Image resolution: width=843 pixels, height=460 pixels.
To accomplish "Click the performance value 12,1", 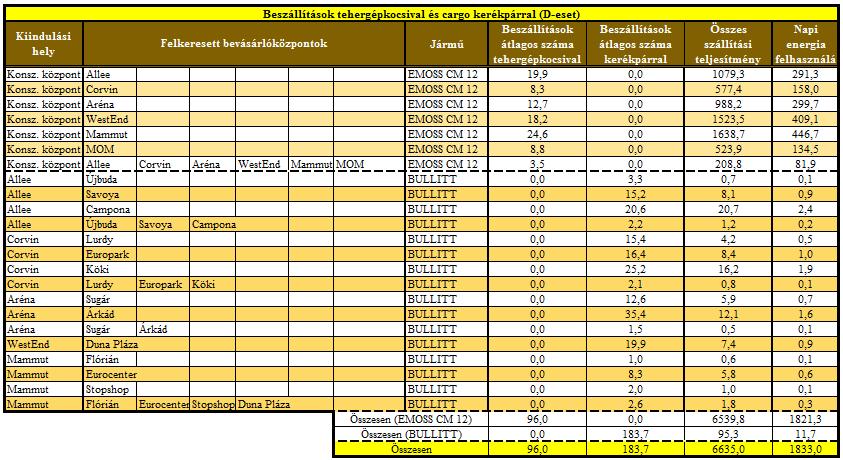I will [728, 315].
